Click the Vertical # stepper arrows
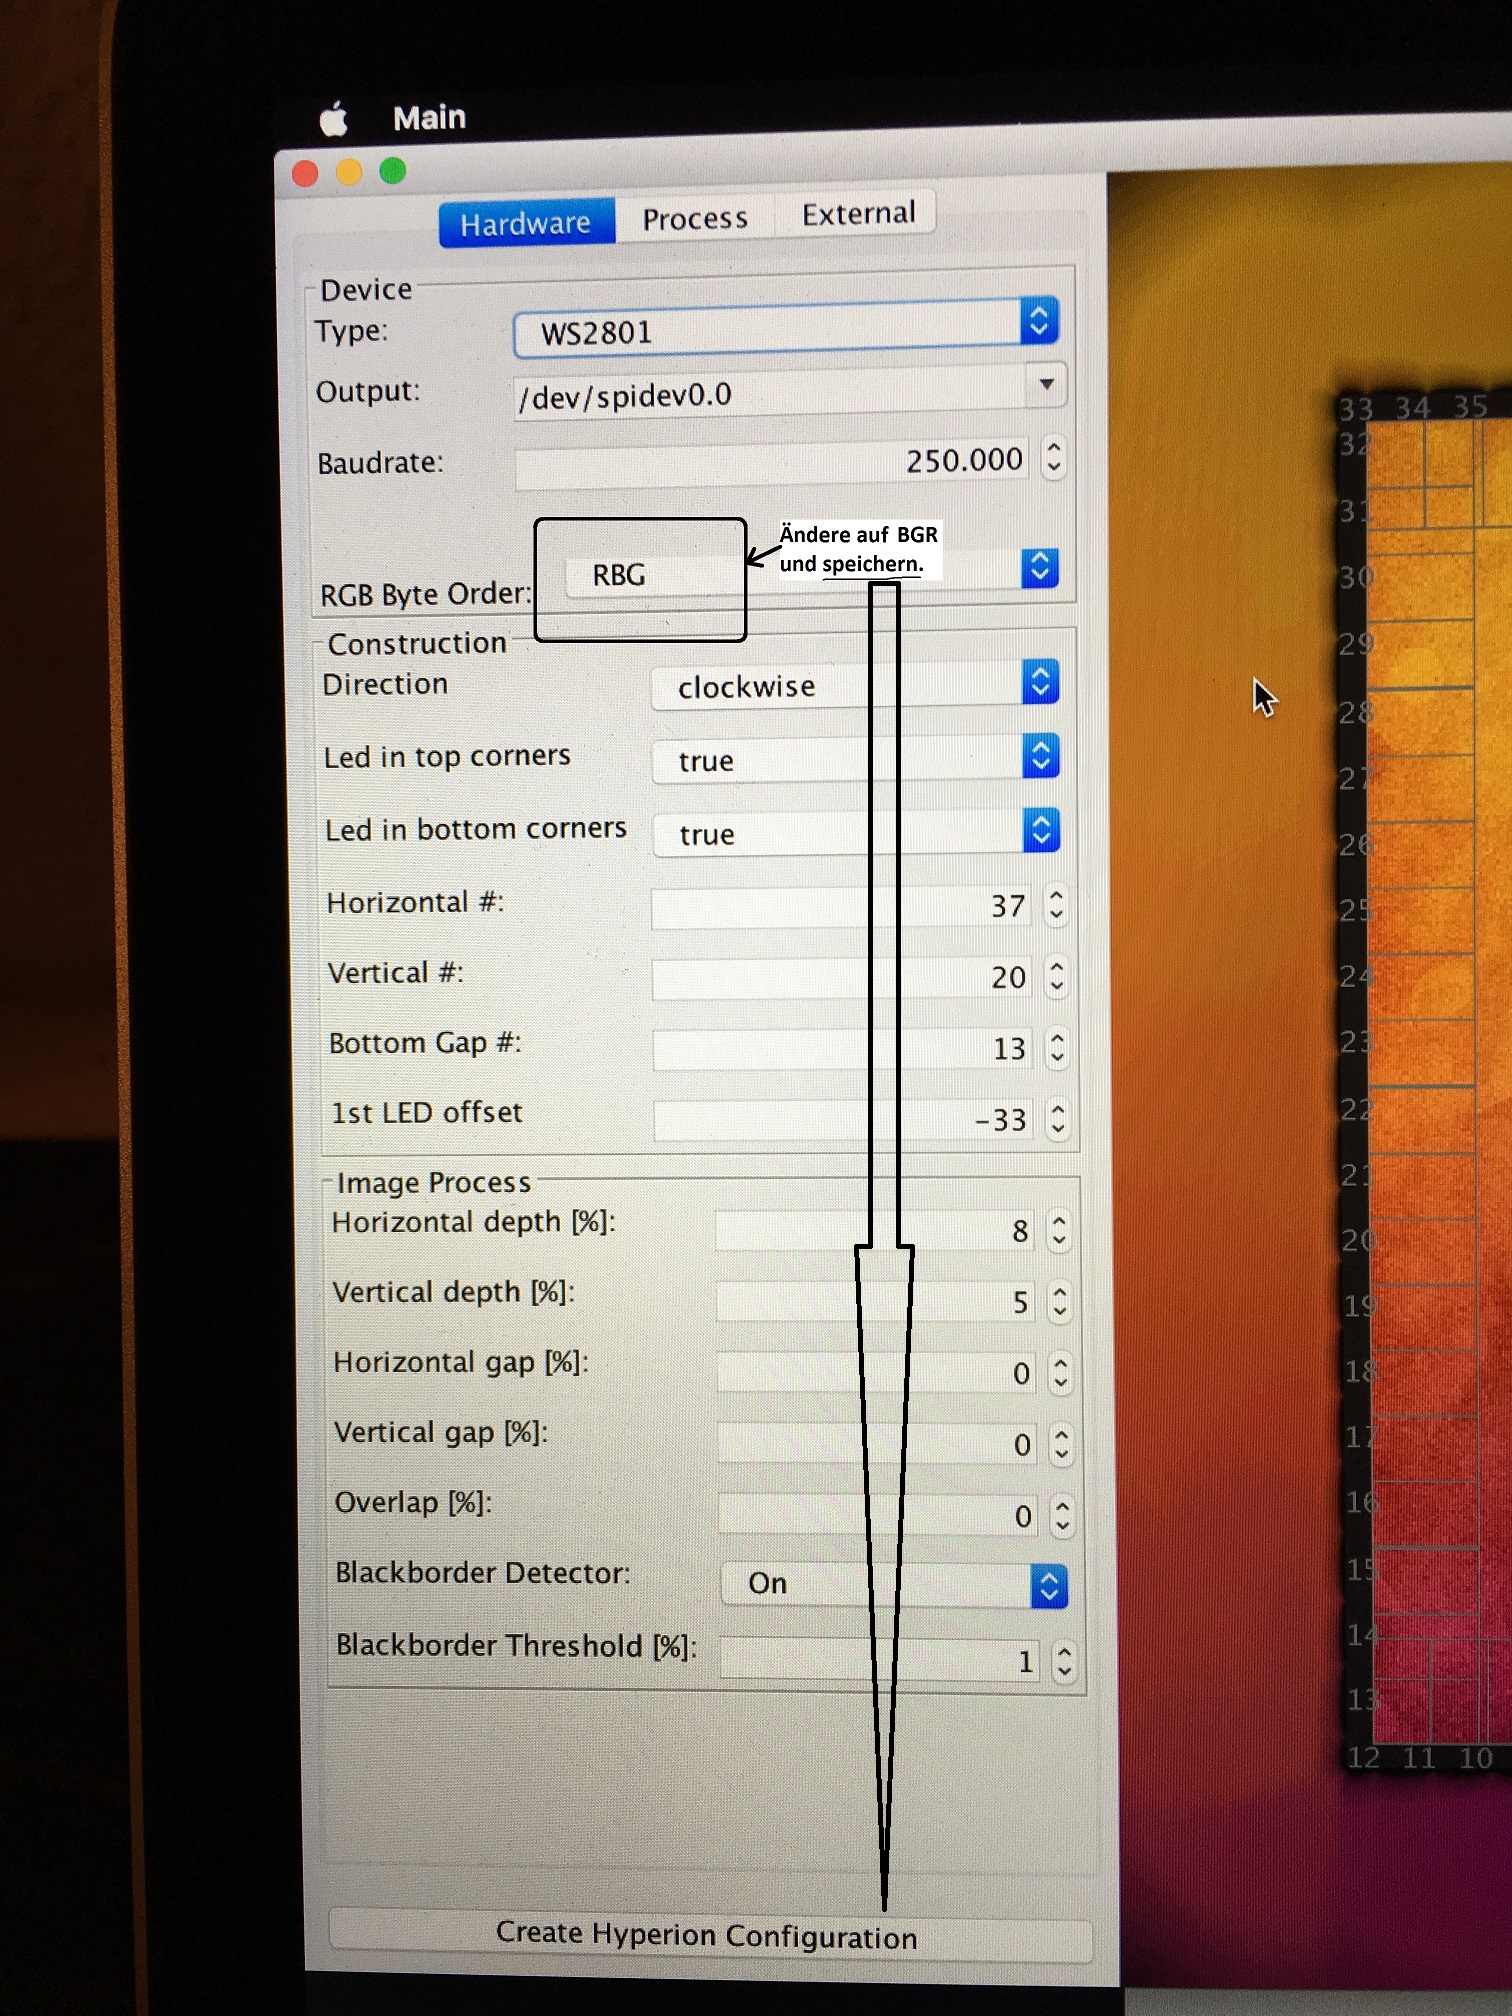1512x2016 pixels. pyautogui.click(x=1057, y=976)
